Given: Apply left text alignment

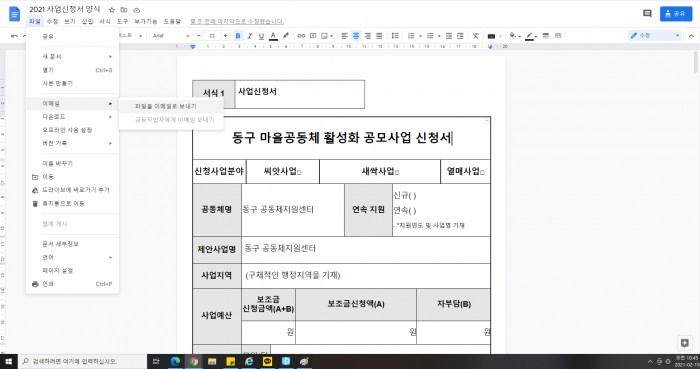Looking at the screenshot, I should [x=344, y=36].
